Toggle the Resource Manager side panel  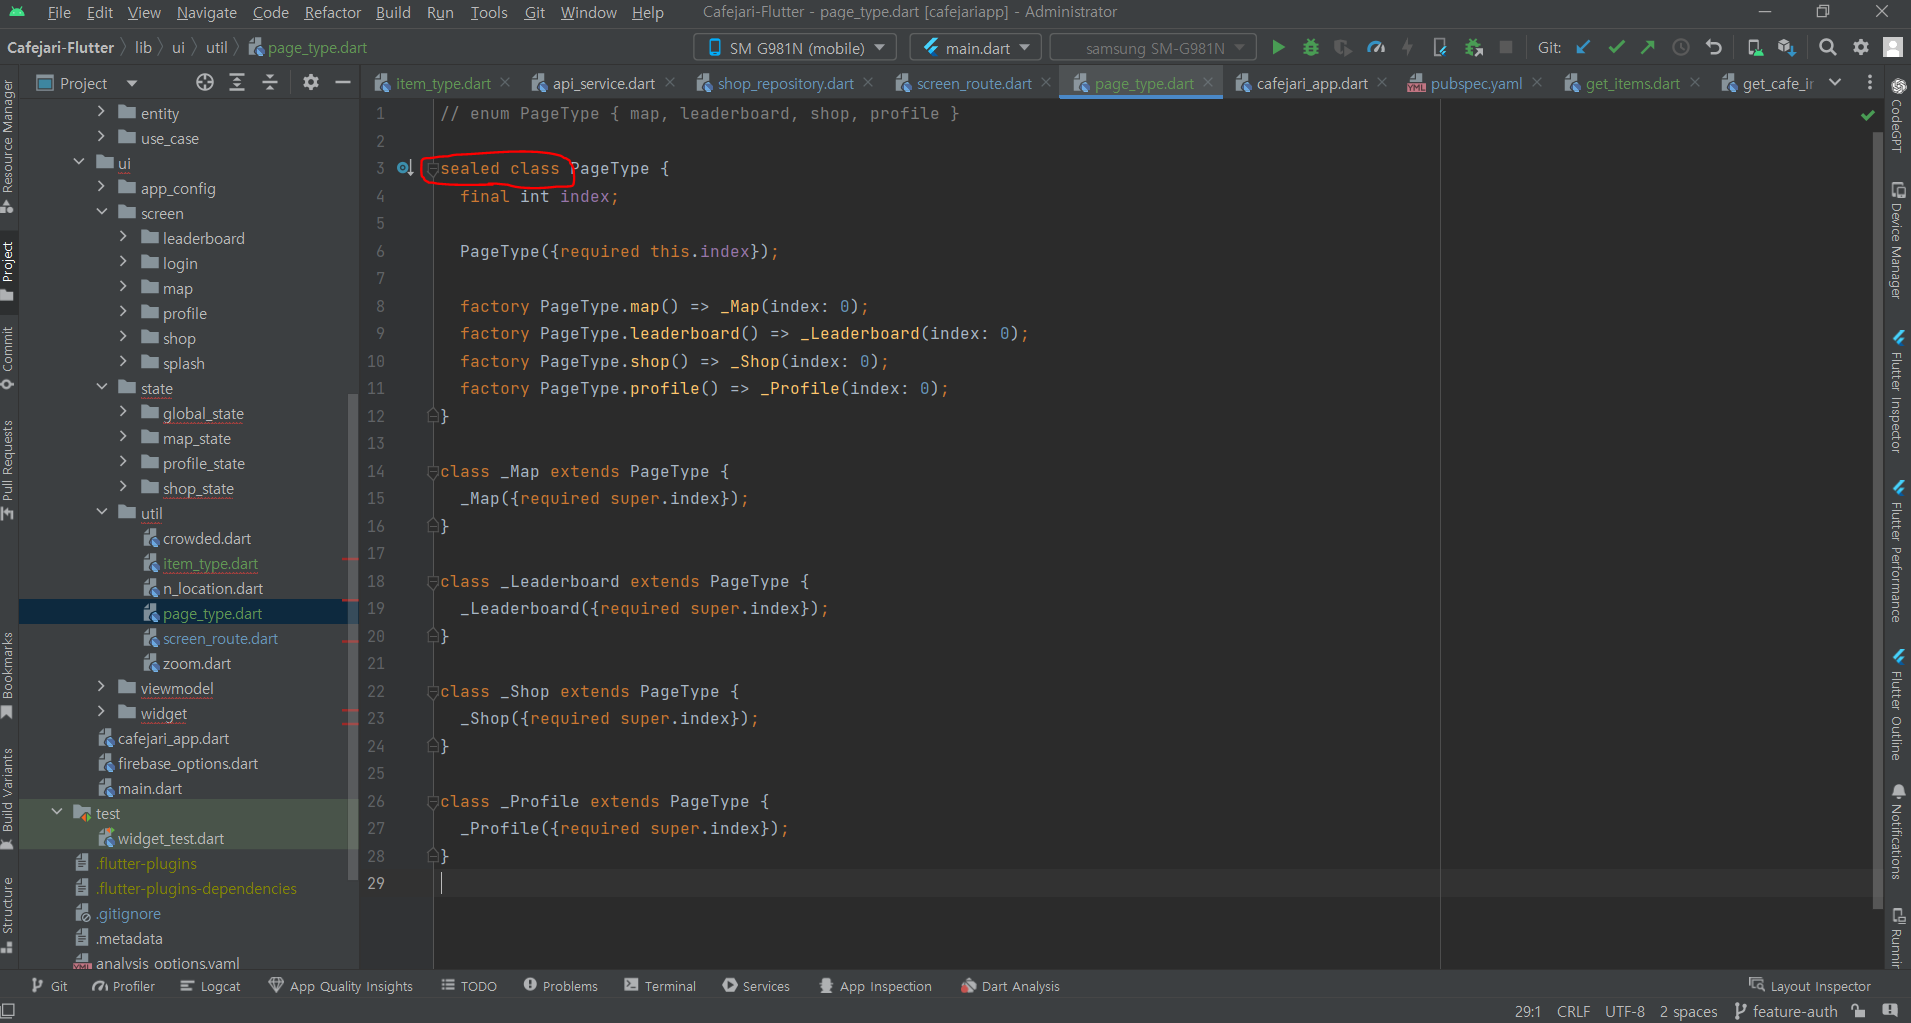coord(8,147)
